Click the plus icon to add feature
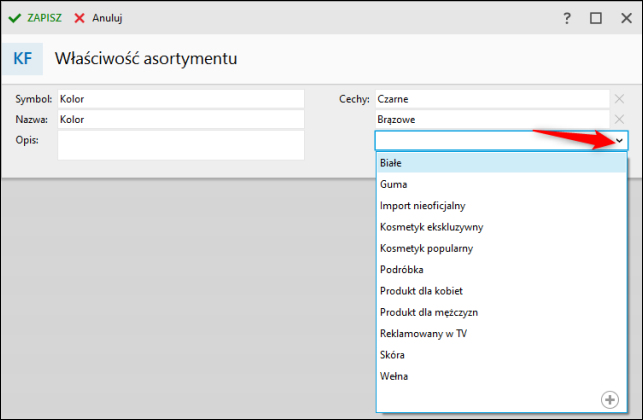643x420 pixels. tap(609, 399)
